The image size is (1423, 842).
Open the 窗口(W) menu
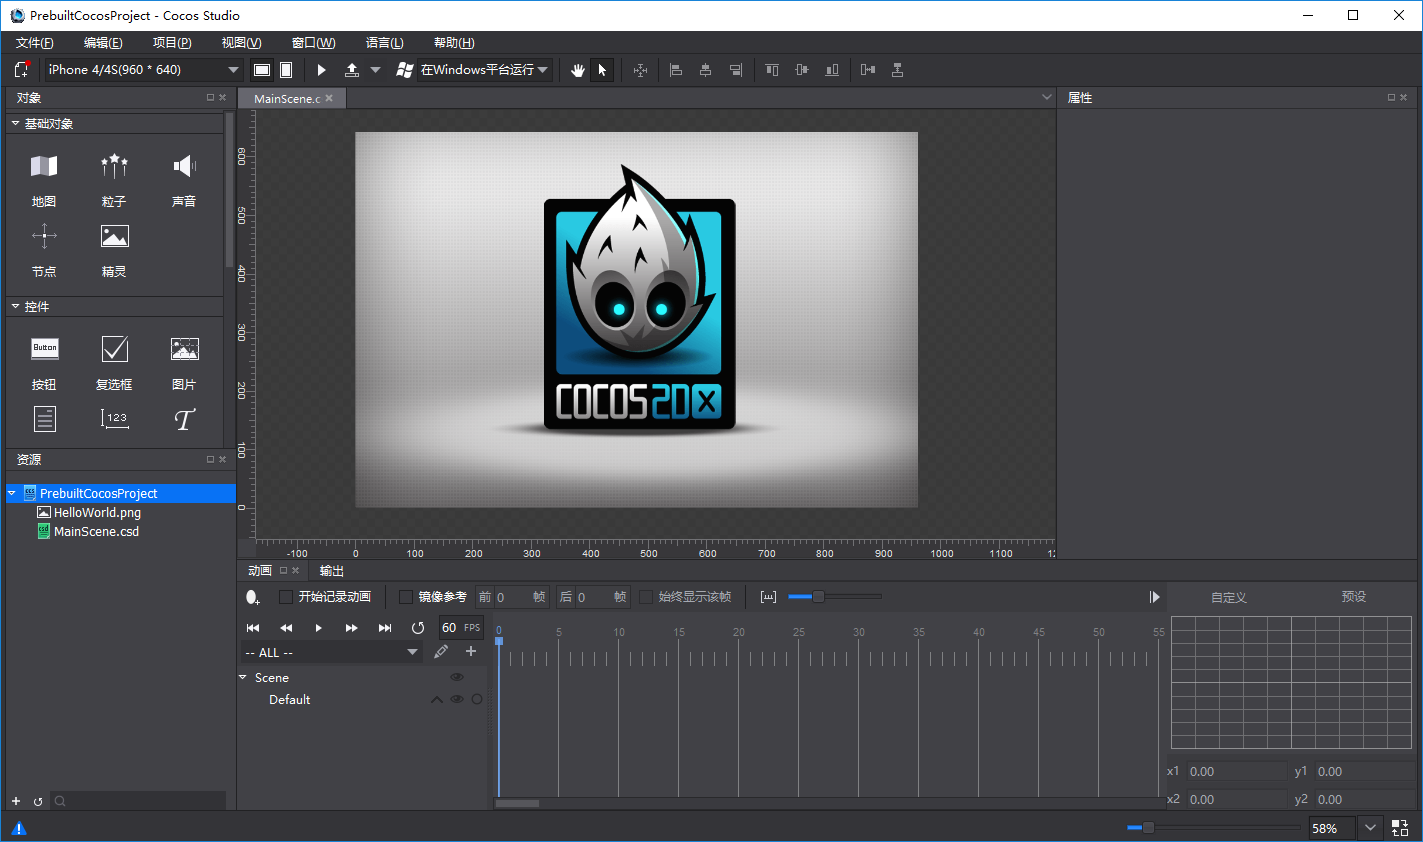tap(314, 43)
